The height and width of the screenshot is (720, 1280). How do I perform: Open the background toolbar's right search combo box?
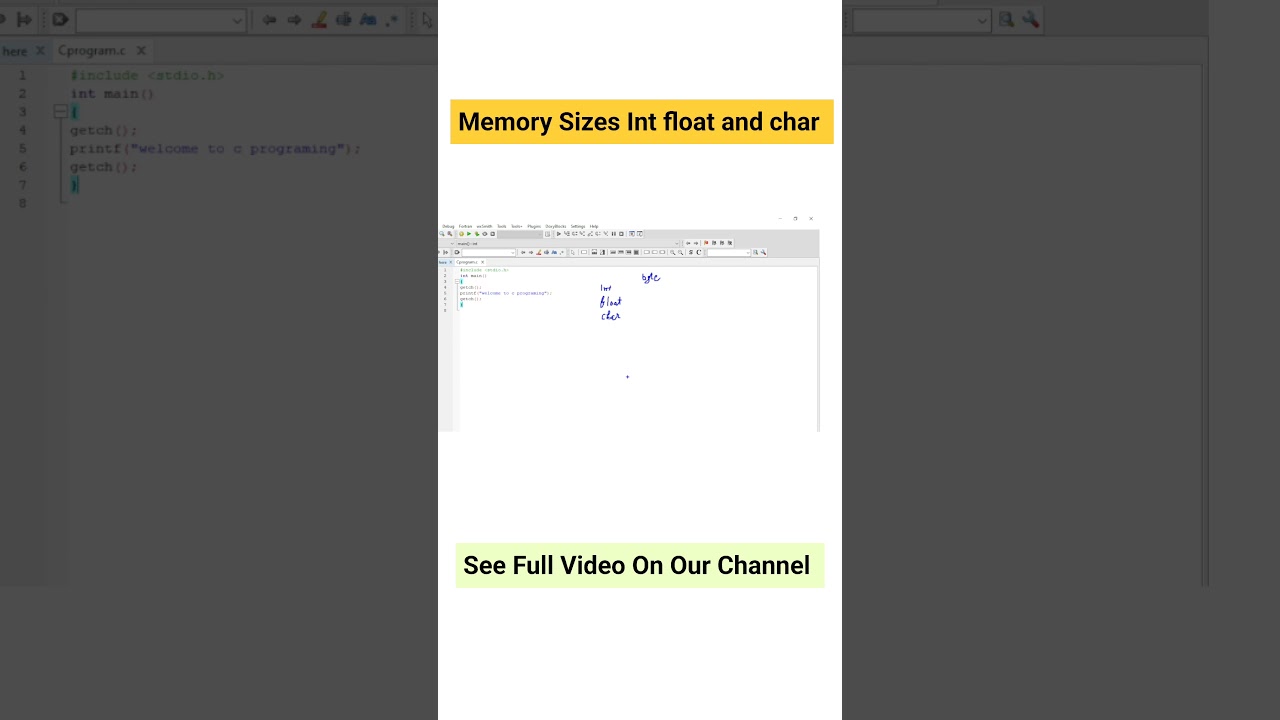[x=921, y=20]
